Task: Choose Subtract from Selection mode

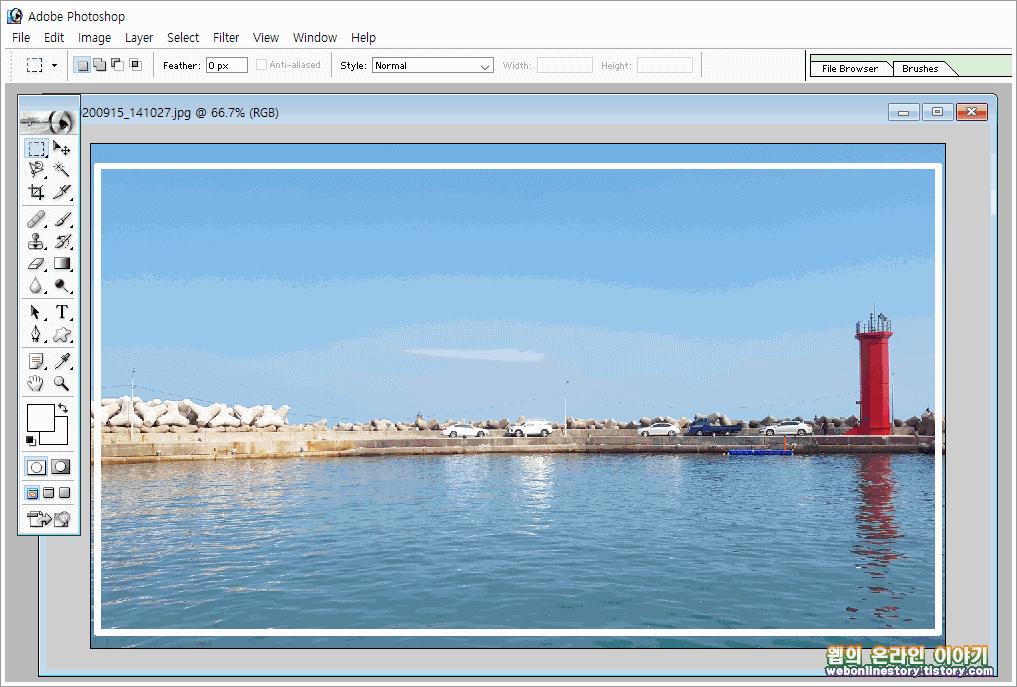Action: click(x=117, y=65)
